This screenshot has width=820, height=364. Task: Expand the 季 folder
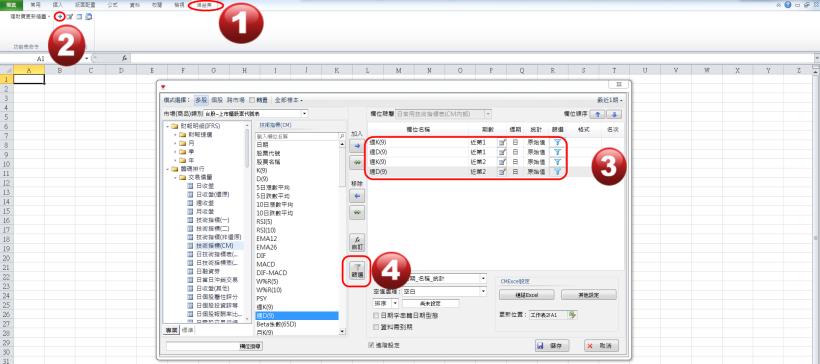click(x=176, y=152)
